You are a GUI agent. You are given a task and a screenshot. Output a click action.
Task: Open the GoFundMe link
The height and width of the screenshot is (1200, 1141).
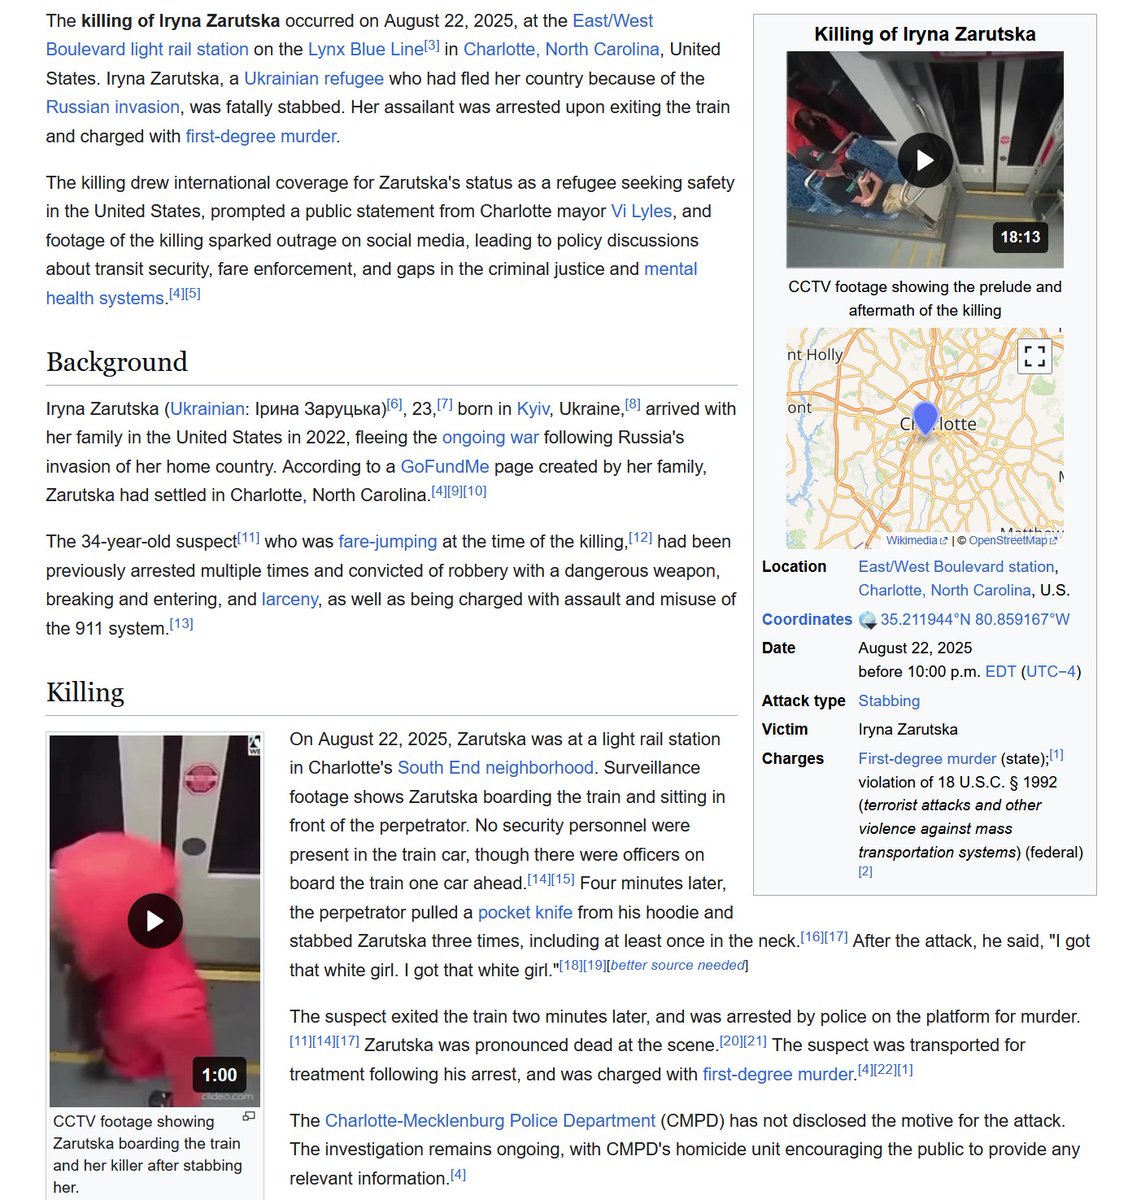click(x=445, y=466)
